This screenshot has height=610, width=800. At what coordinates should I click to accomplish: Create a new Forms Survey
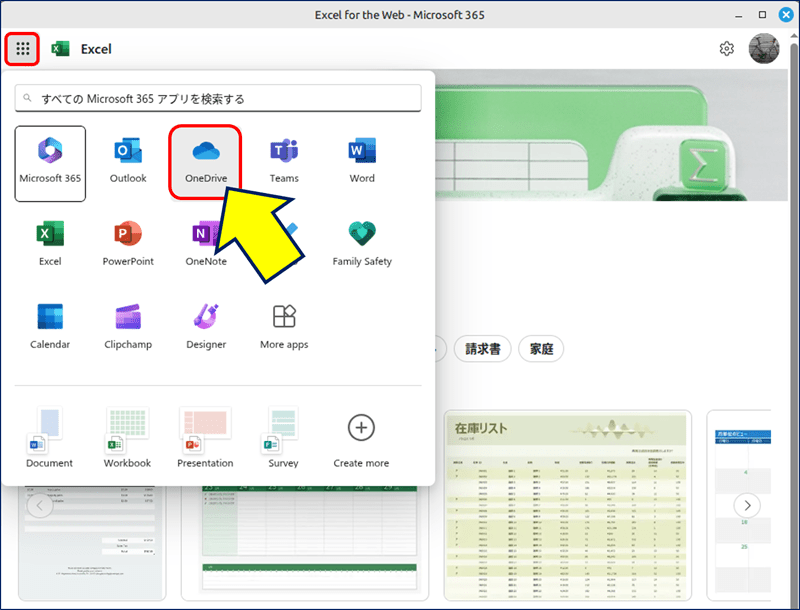(283, 438)
